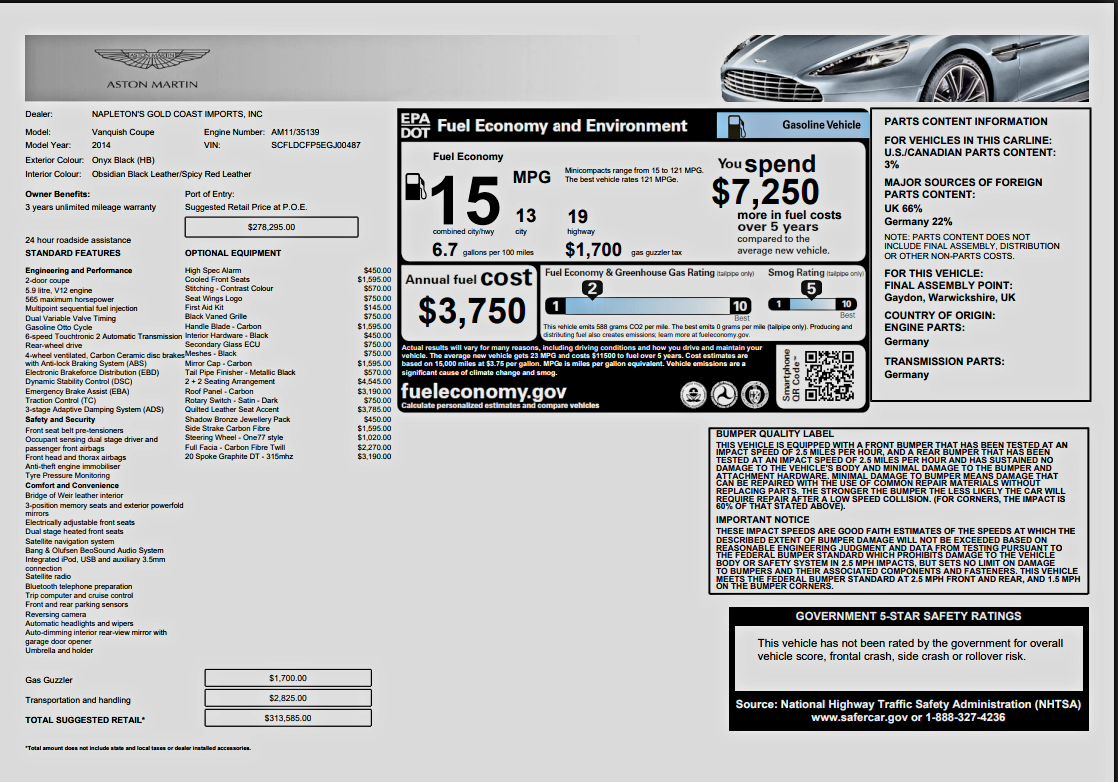Image resolution: width=1118 pixels, height=782 pixels.
Task: Select the $278,295.00 suggested retail price box
Action: coord(271,227)
